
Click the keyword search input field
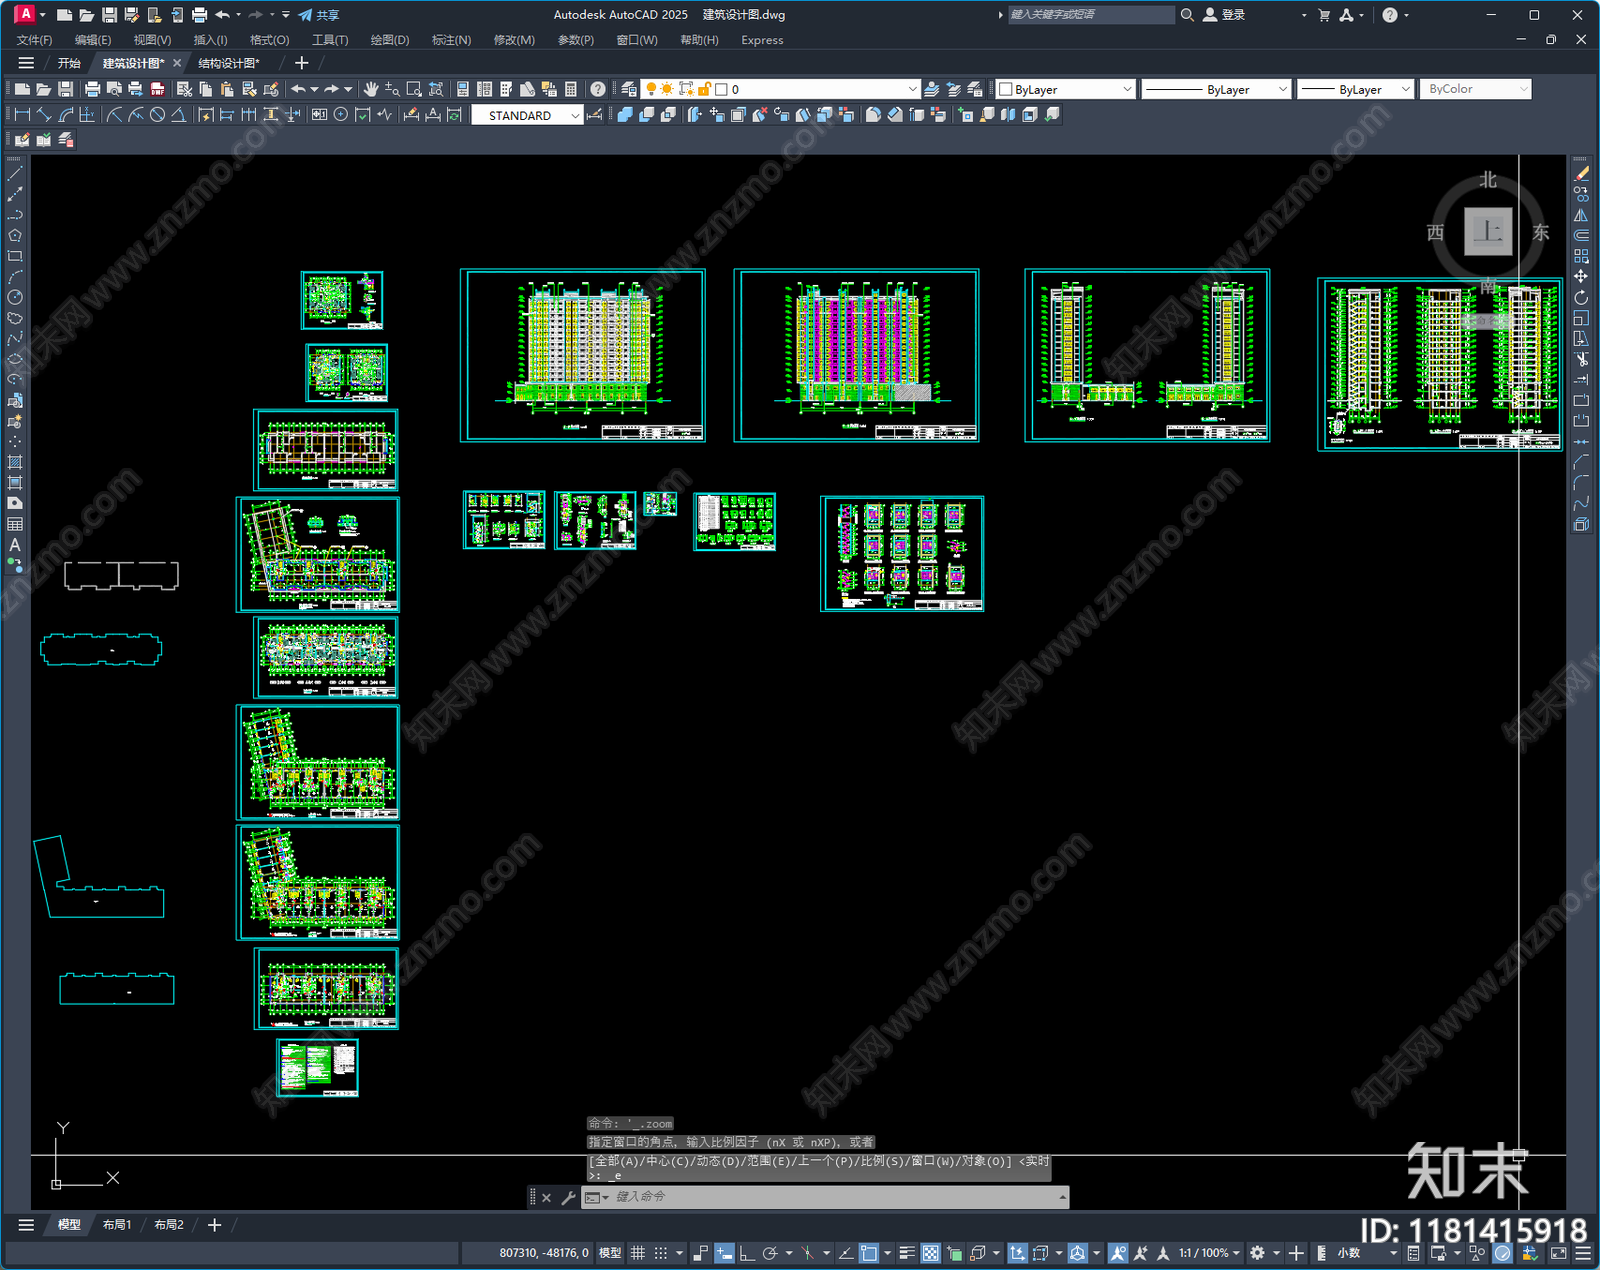pos(1091,15)
